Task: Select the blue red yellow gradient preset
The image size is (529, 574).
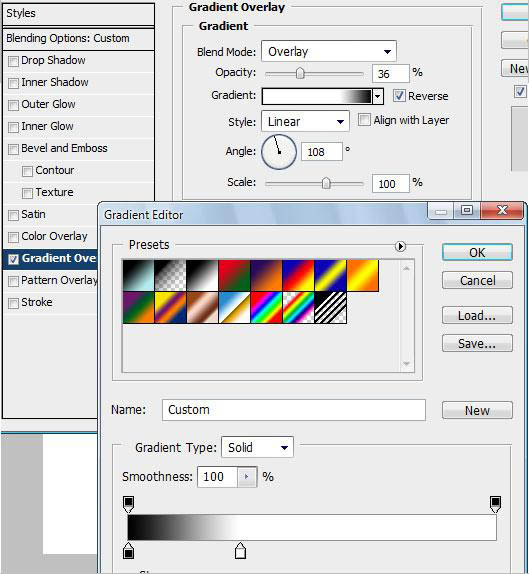Action: tap(298, 276)
